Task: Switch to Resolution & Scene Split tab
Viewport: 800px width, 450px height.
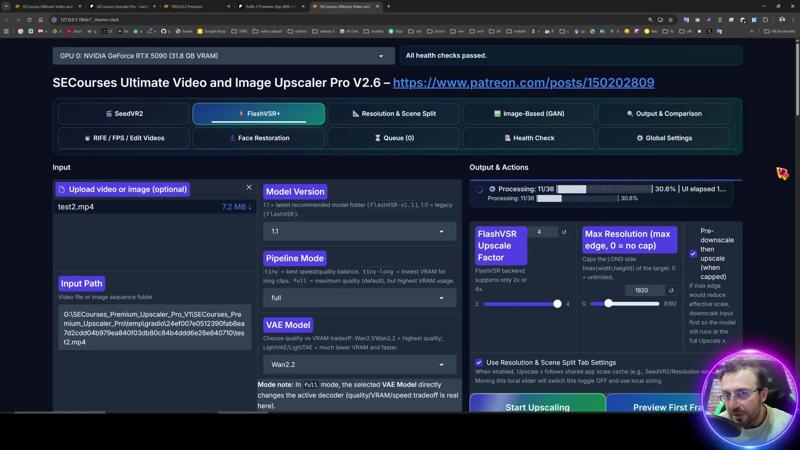Action: point(393,114)
